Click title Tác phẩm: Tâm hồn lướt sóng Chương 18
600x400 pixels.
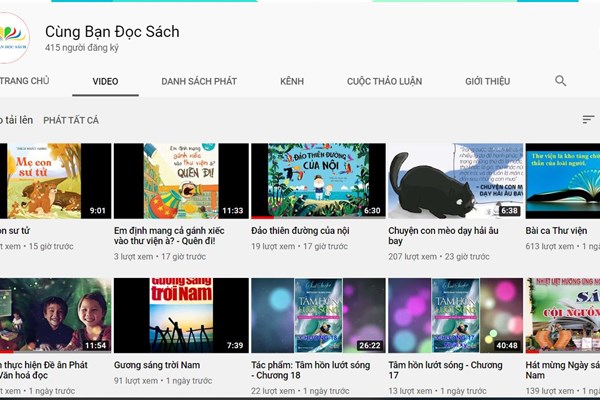[x=311, y=370]
